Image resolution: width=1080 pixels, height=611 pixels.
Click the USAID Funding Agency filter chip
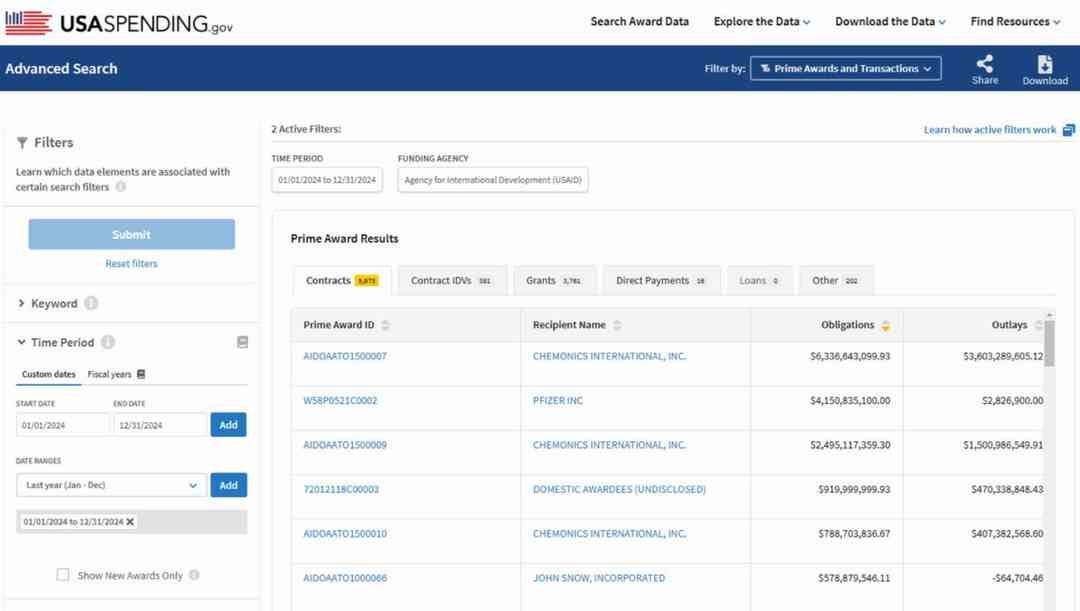click(x=493, y=180)
